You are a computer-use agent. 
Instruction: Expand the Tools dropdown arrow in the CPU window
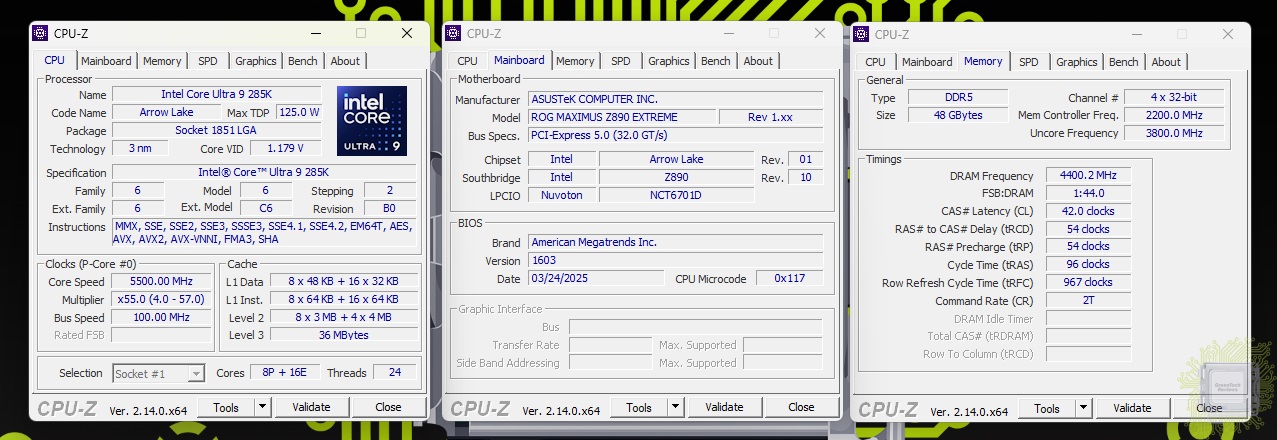coord(262,407)
